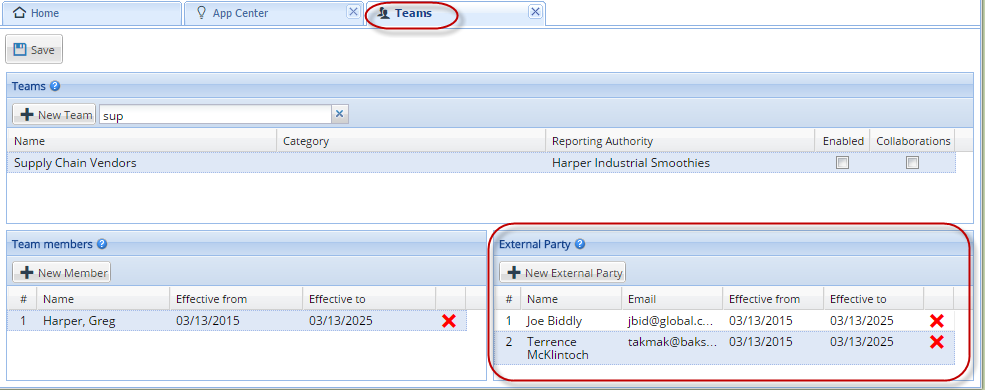The width and height of the screenshot is (985, 390).
Task: Select external party Joe Biddly
Action: pyautogui.click(x=554, y=321)
